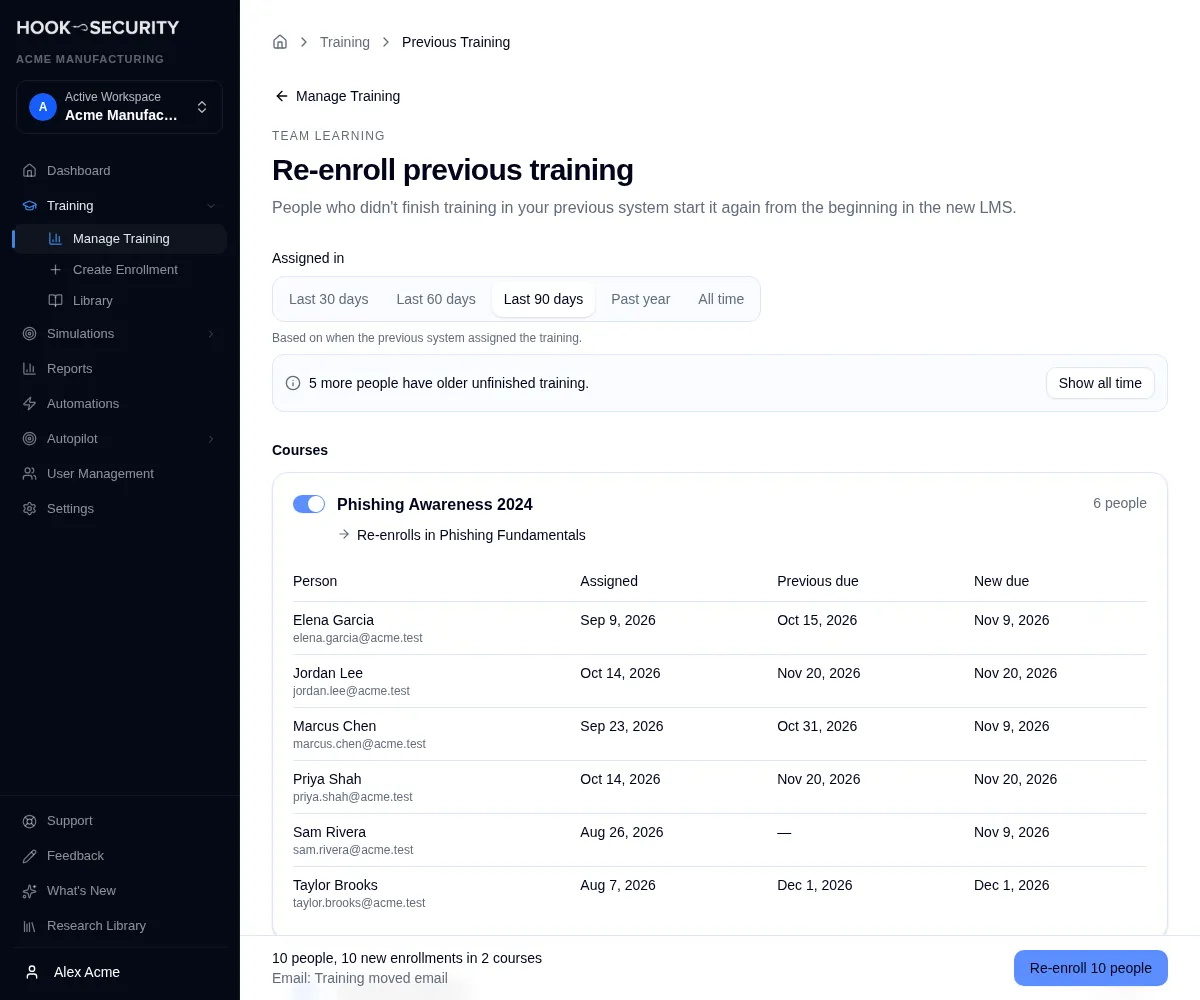Click the Jordan Lee name
The image size is (1200, 1000).
[328, 673]
